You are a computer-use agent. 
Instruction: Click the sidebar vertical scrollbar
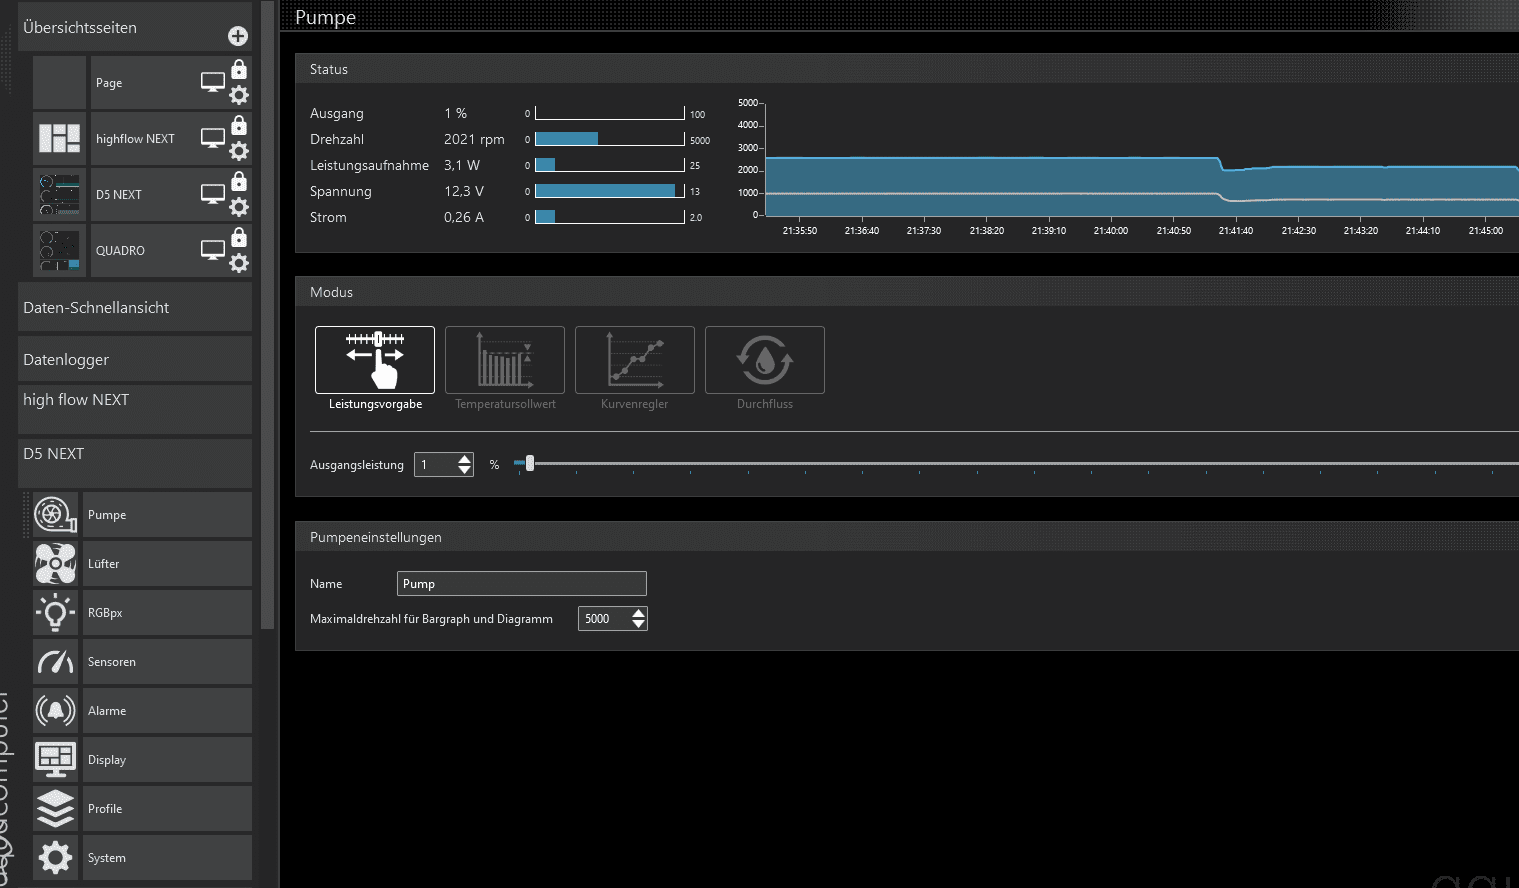pyautogui.click(x=267, y=315)
